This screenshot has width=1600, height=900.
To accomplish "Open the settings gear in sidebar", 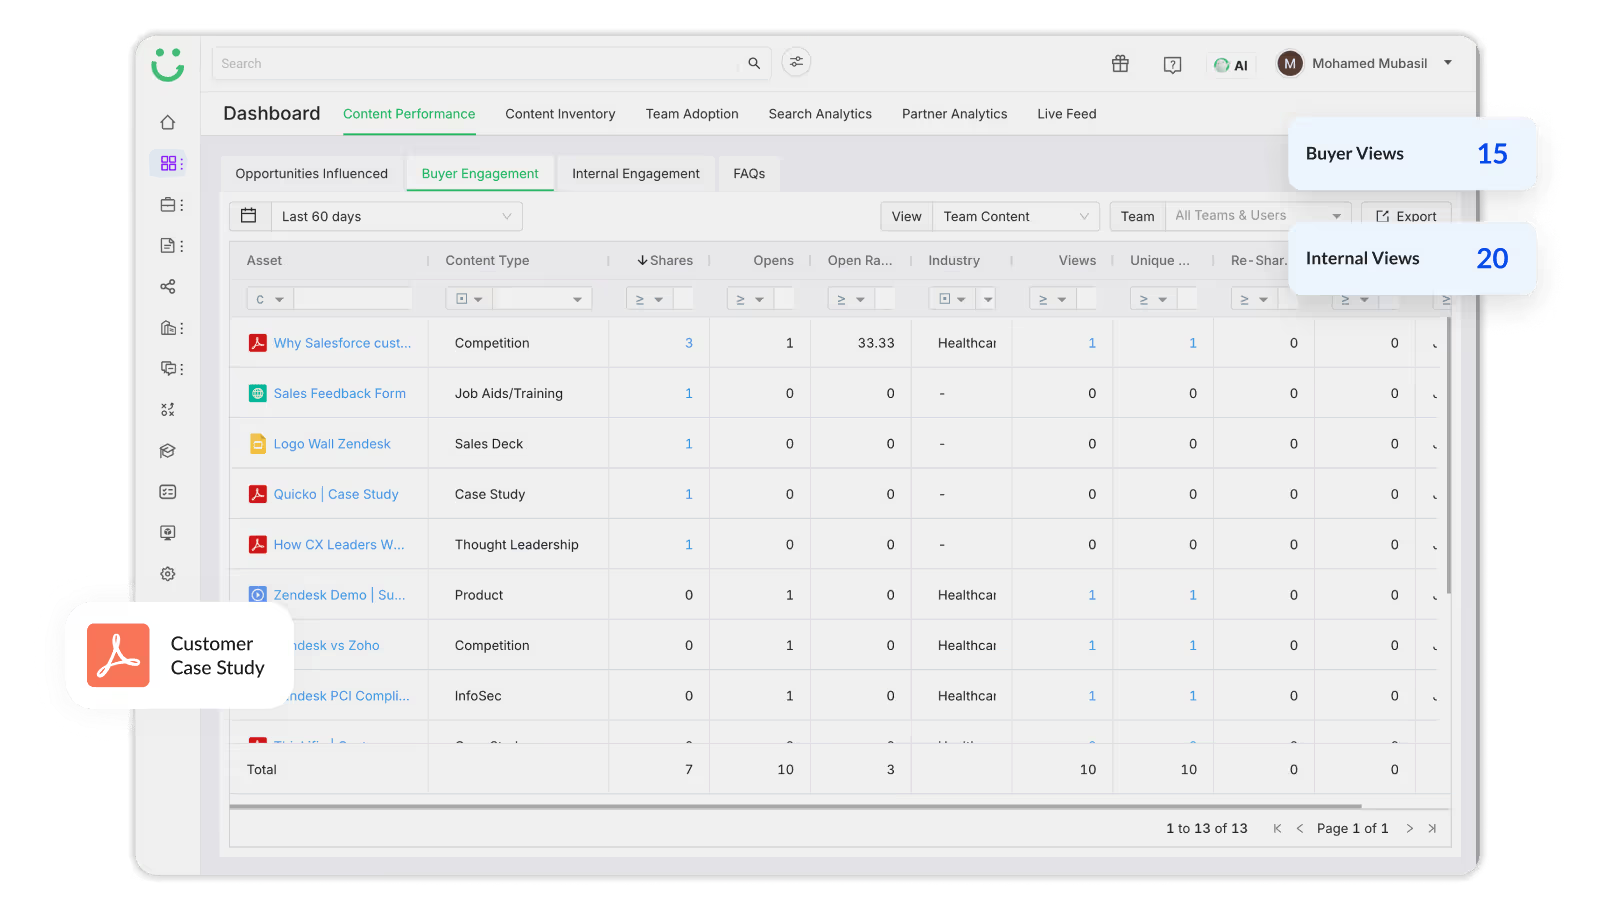I will [x=168, y=574].
